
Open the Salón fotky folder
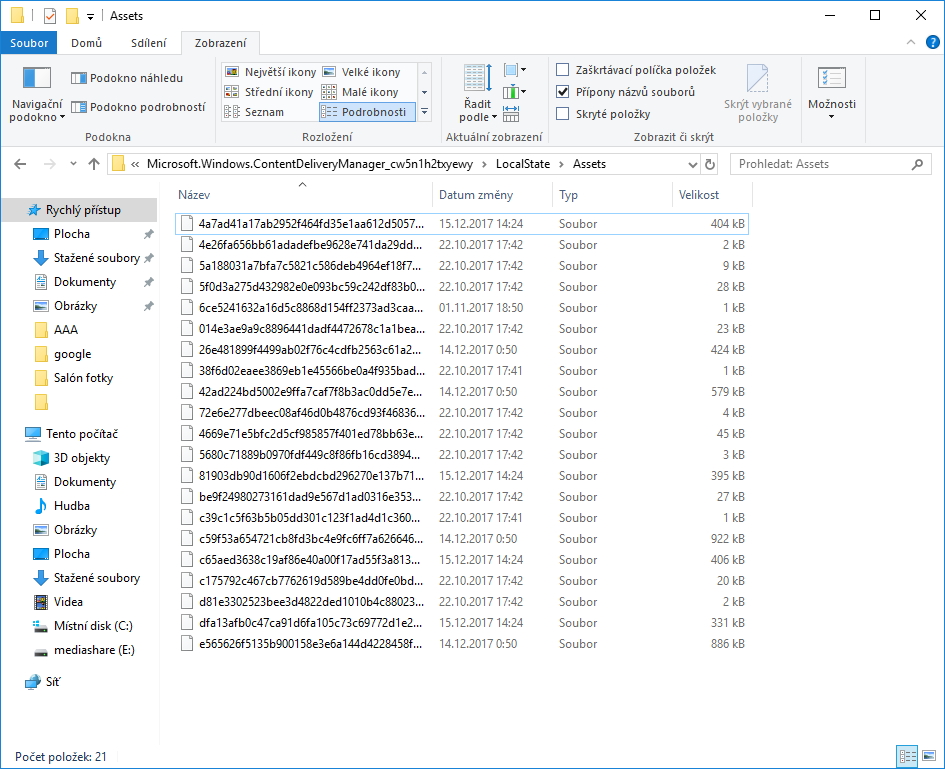[x=83, y=378]
